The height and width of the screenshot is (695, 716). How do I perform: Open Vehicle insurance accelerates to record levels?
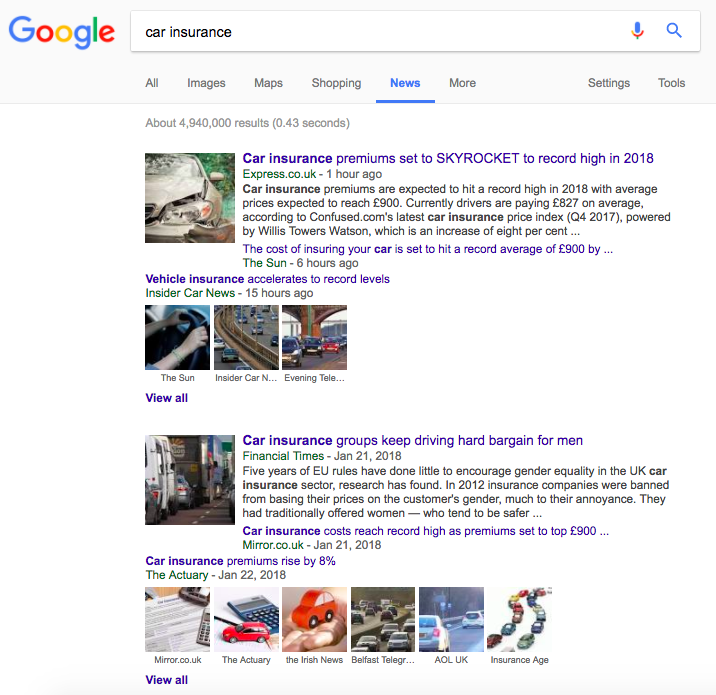pos(268,279)
